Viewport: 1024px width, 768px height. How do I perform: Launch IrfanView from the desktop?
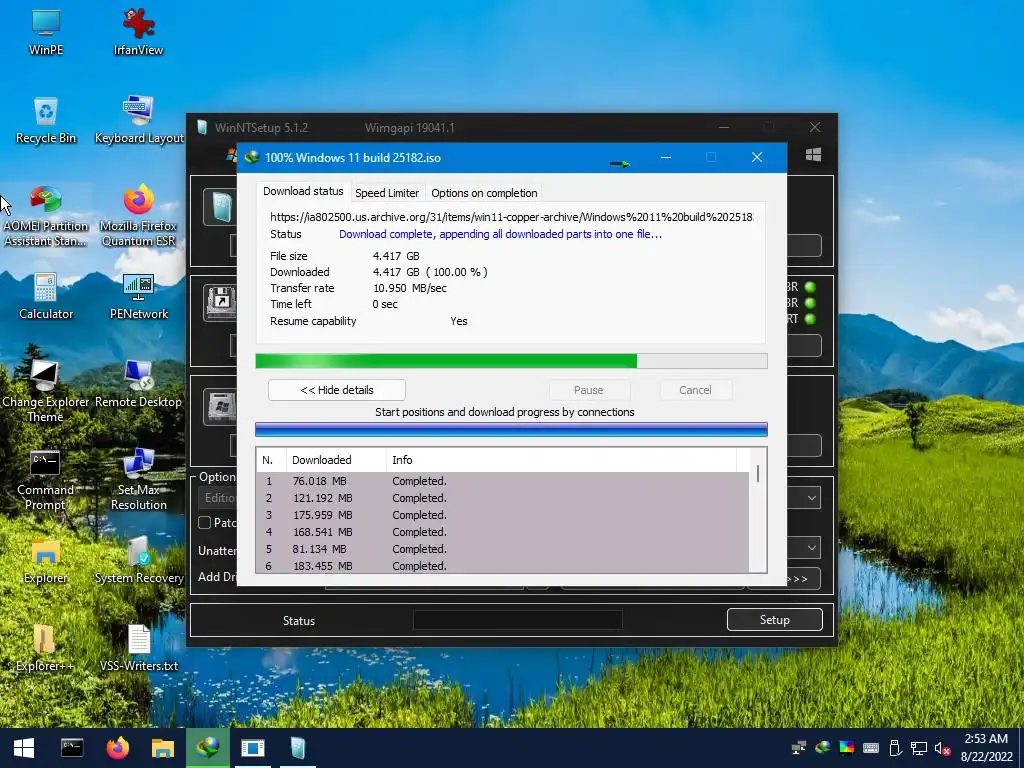pos(138,31)
